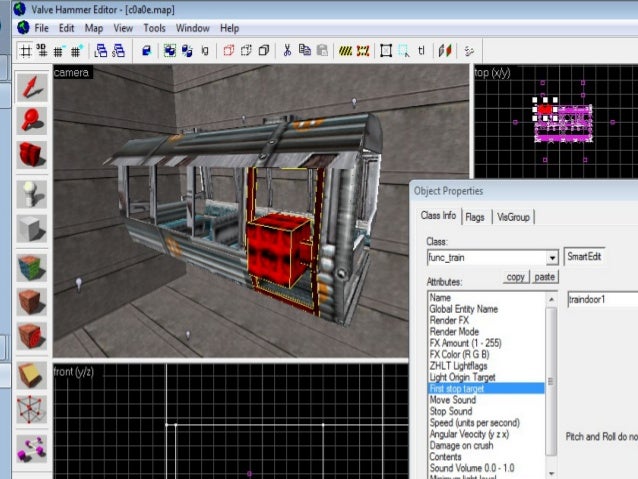This screenshot has width=638, height=479.
Task: Switch to the VisGroup tab
Action: (513, 216)
